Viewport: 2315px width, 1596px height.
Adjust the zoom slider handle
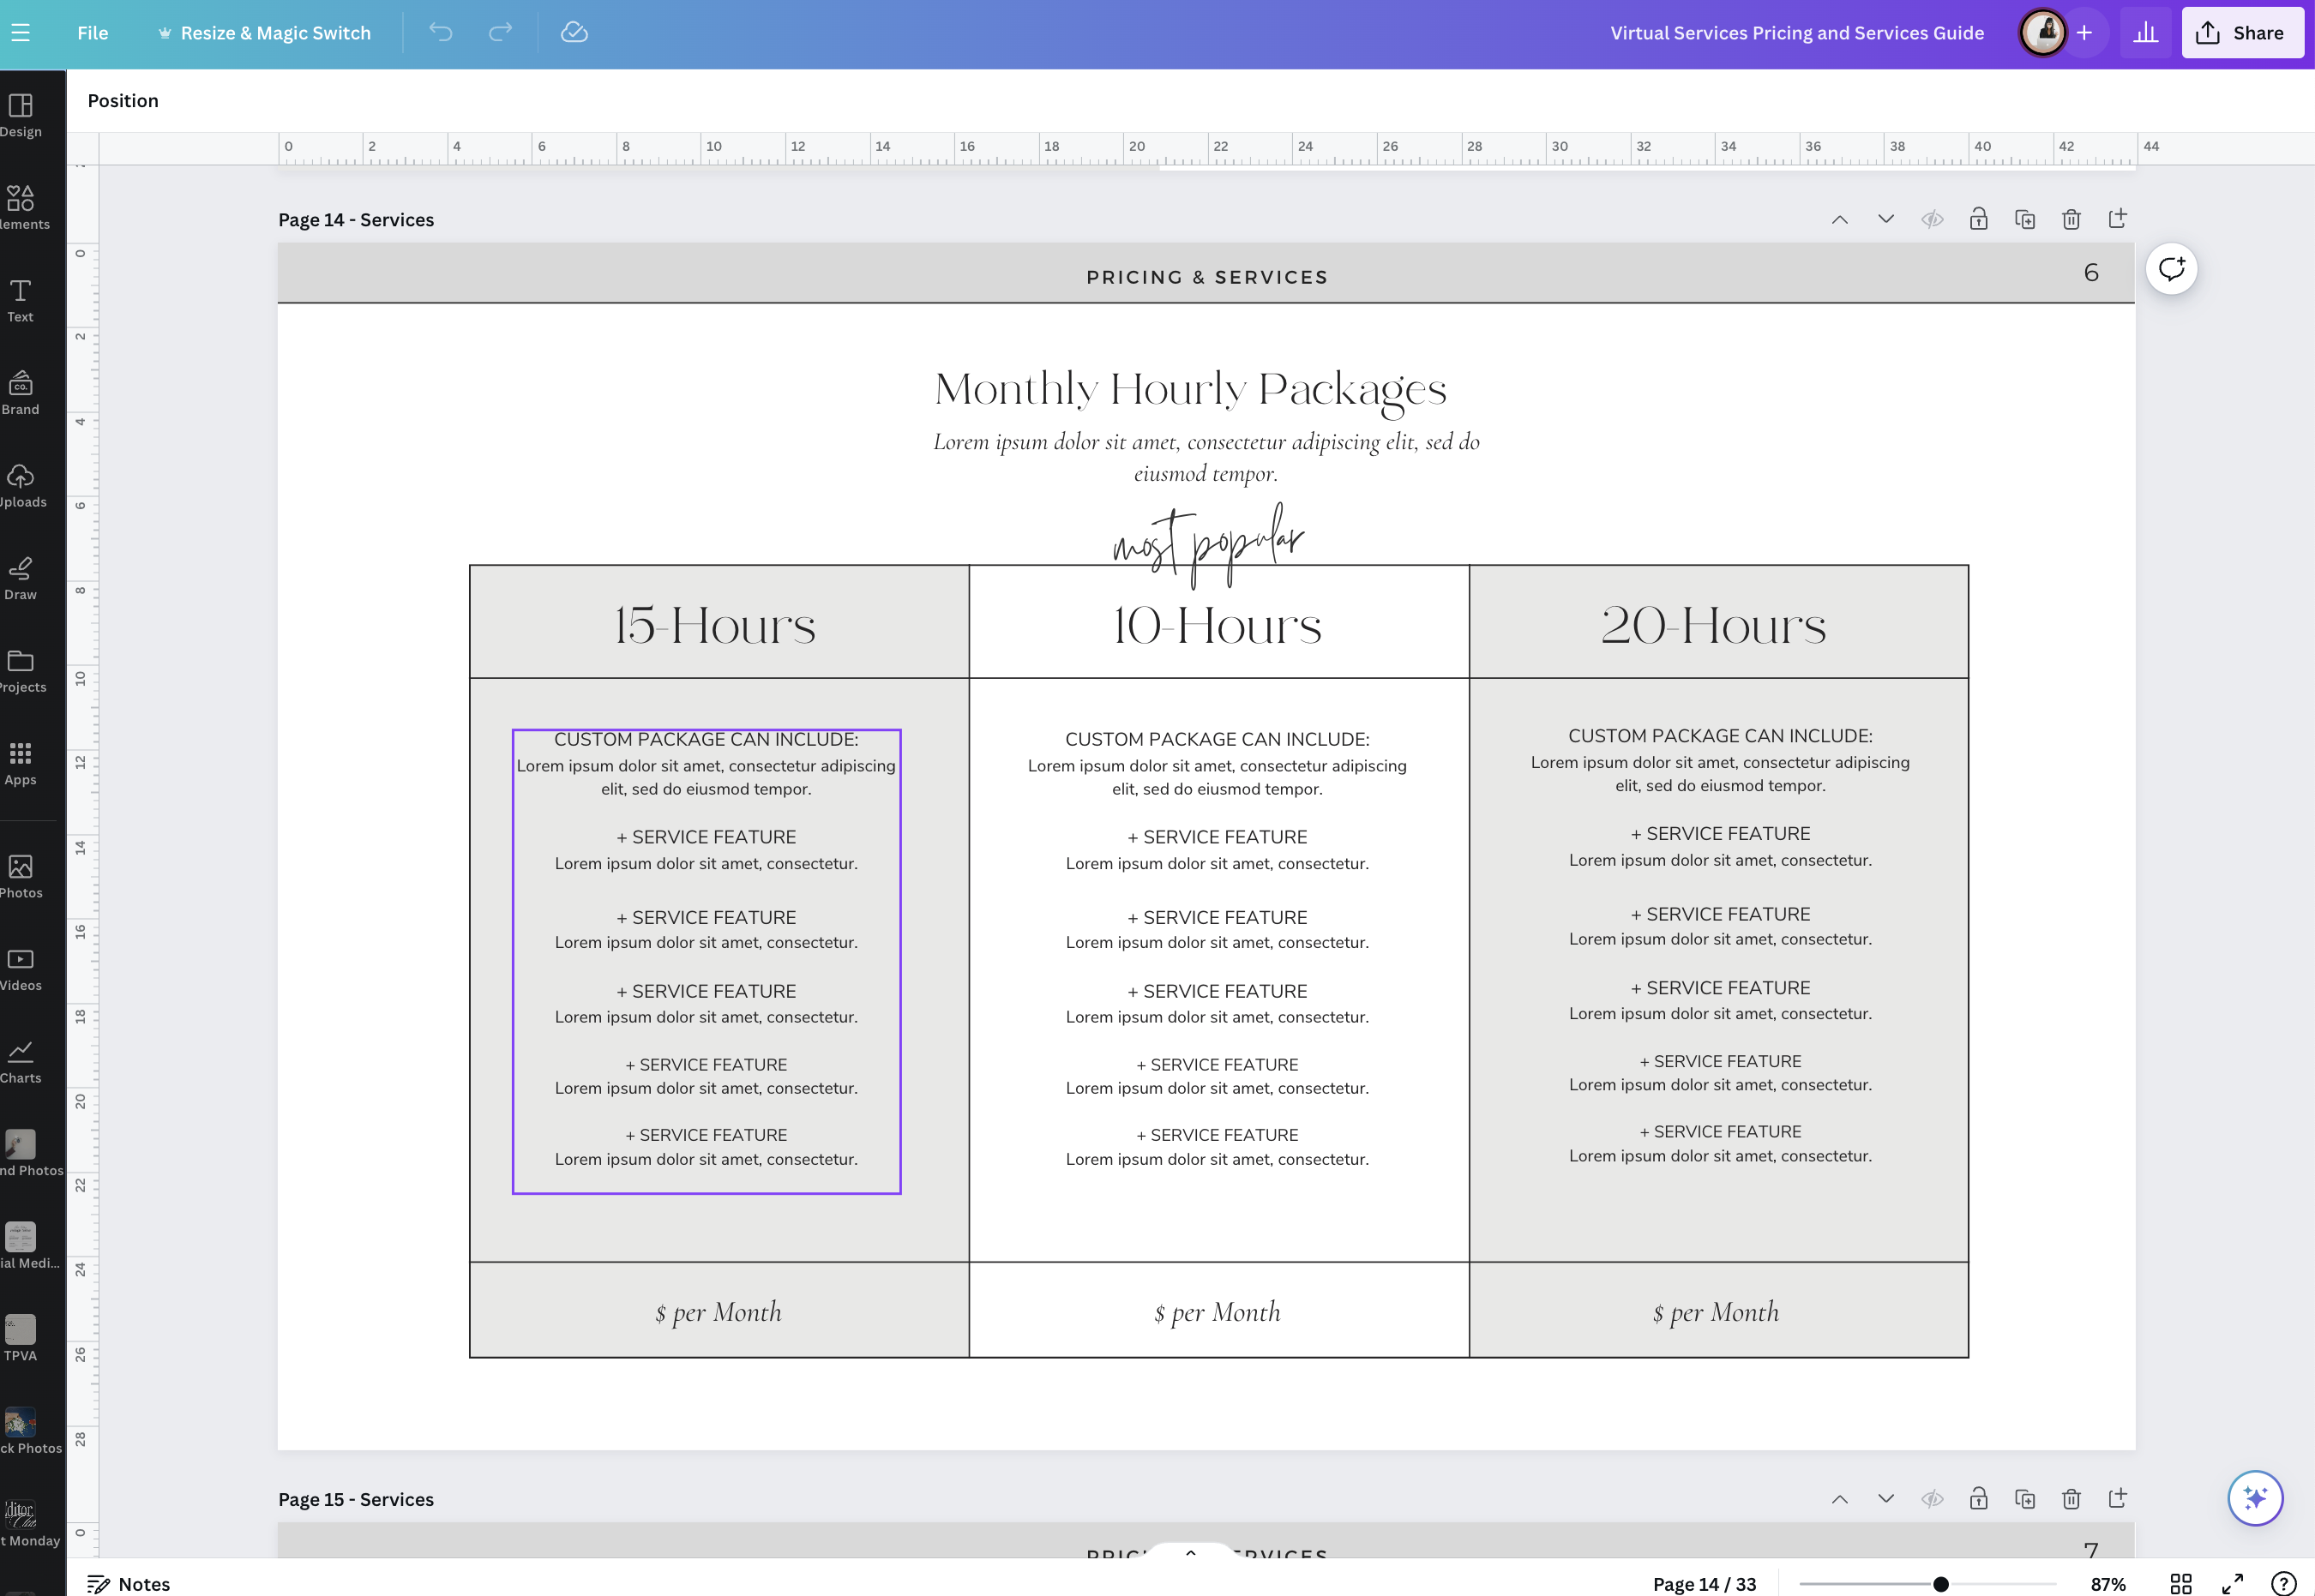pos(1941,1584)
